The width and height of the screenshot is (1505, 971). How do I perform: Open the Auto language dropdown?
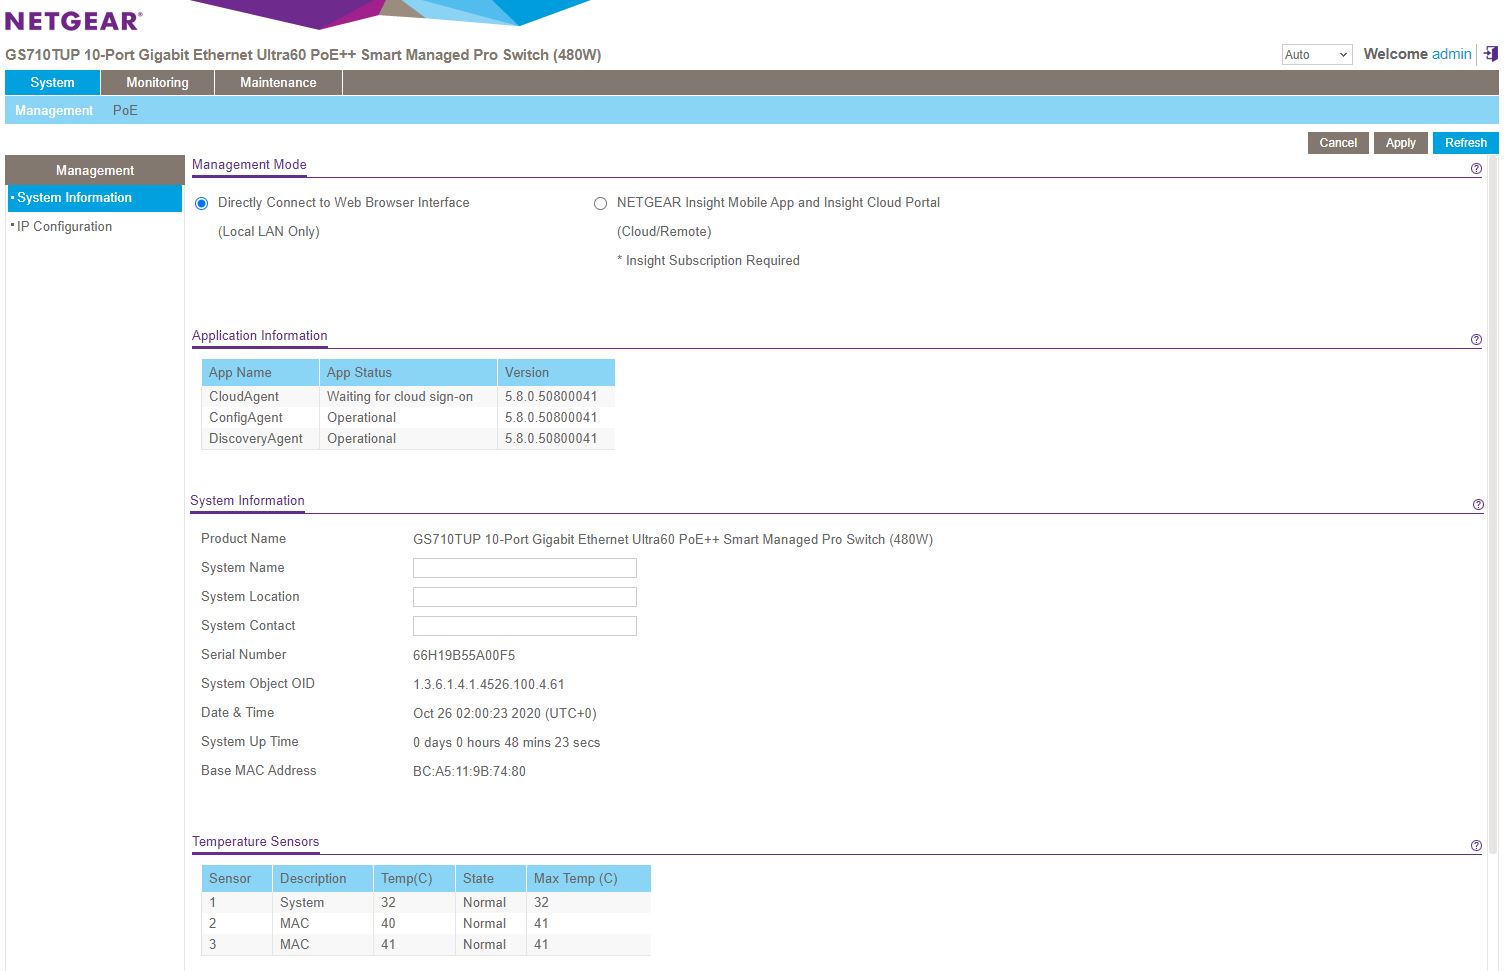pyautogui.click(x=1316, y=55)
